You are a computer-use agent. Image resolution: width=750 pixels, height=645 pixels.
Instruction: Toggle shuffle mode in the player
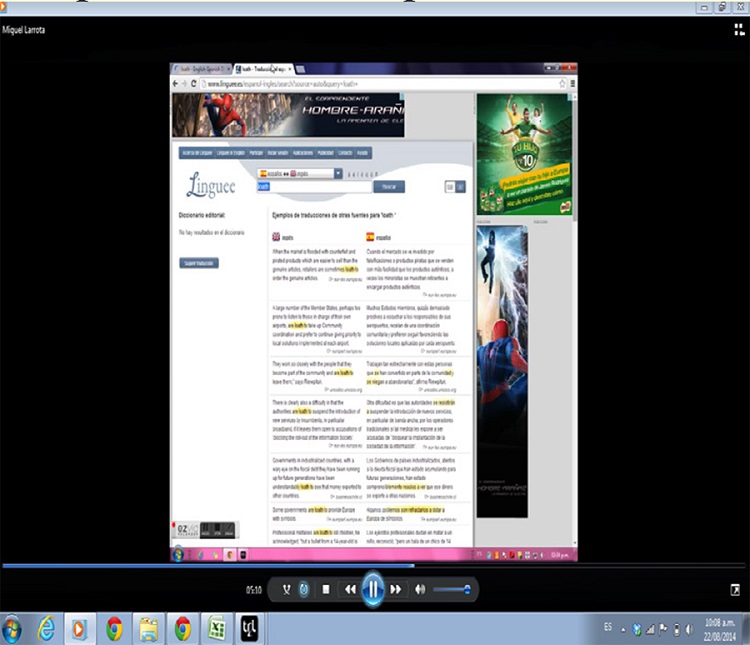pyautogui.click(x=287, y=590)
